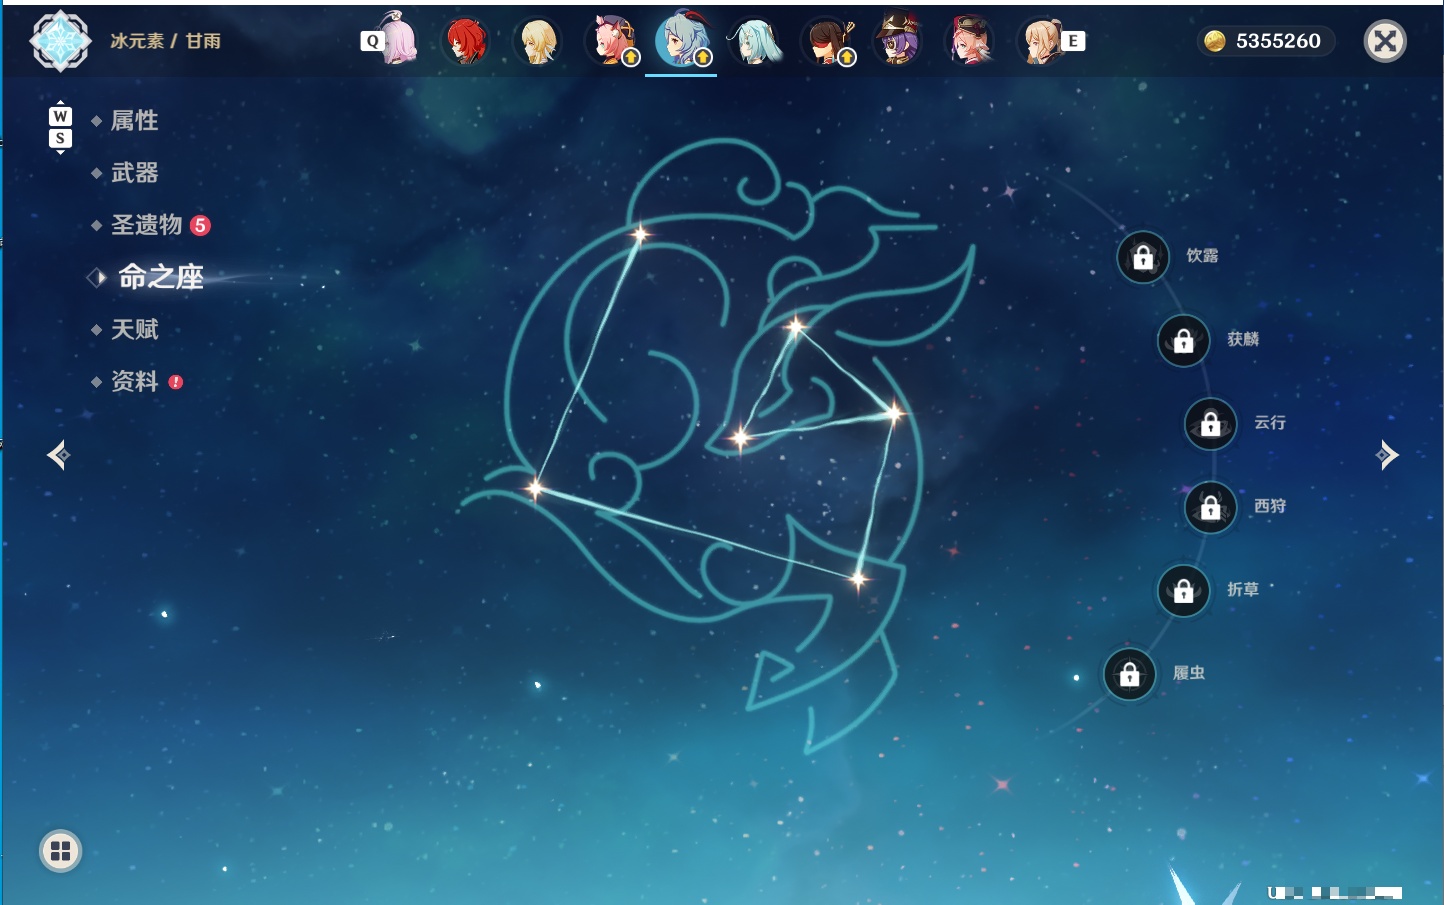
Task: Choose the pink-haired character with Q key
Action: click(394, 40)
